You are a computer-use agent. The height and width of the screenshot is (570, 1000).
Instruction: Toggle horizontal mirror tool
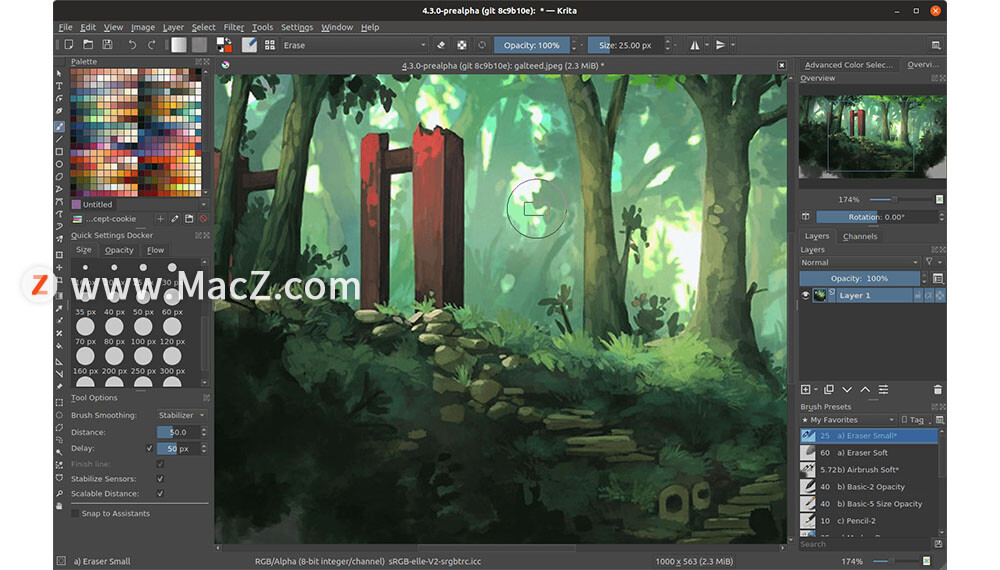point(695,45)
